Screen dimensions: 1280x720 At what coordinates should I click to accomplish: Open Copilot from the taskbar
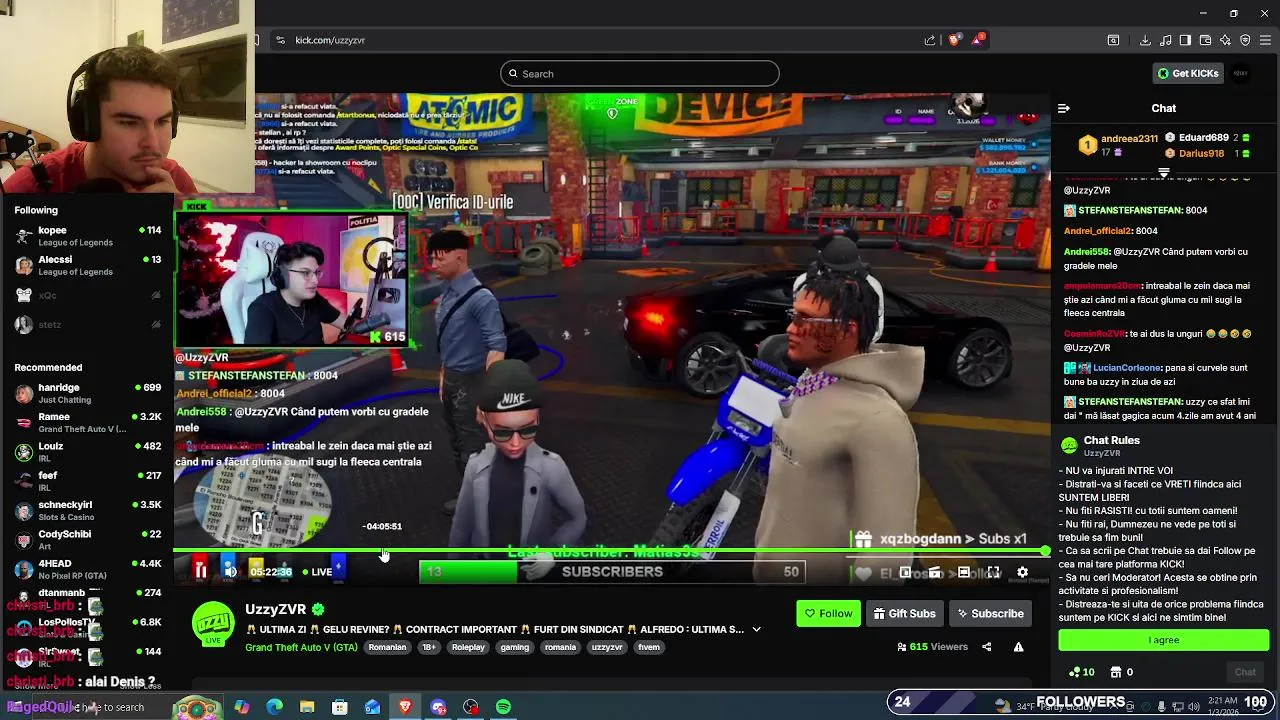pos(242,707)
